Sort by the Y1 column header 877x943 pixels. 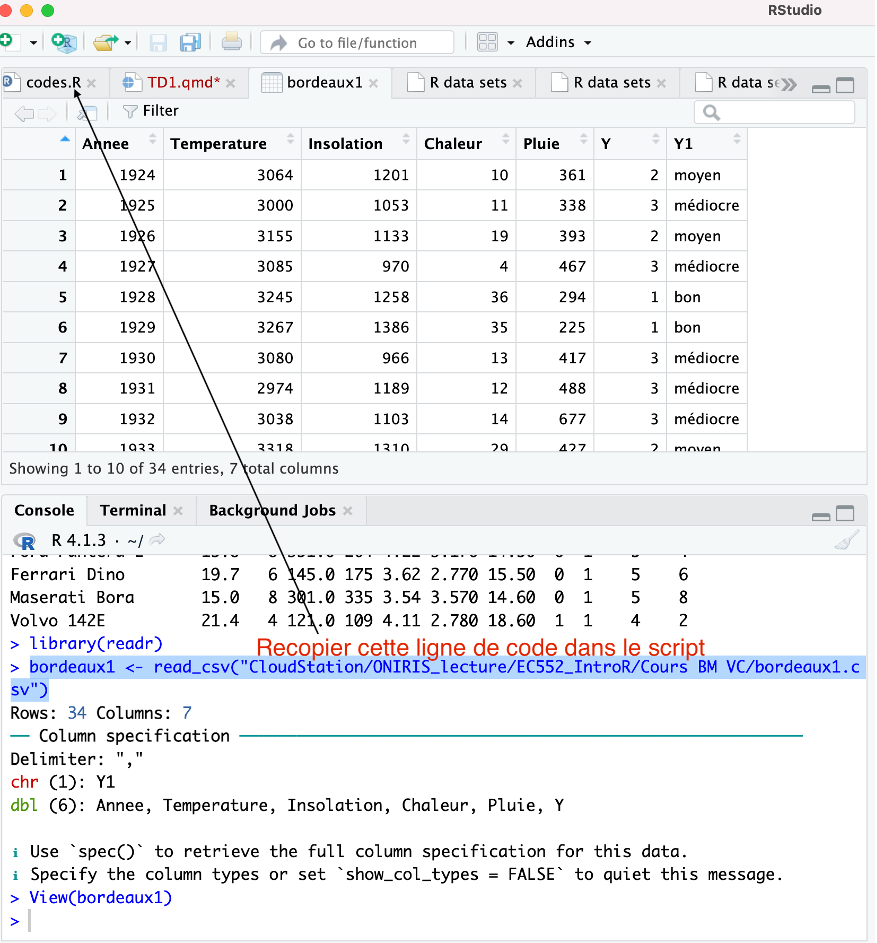(x=707, y=144)
